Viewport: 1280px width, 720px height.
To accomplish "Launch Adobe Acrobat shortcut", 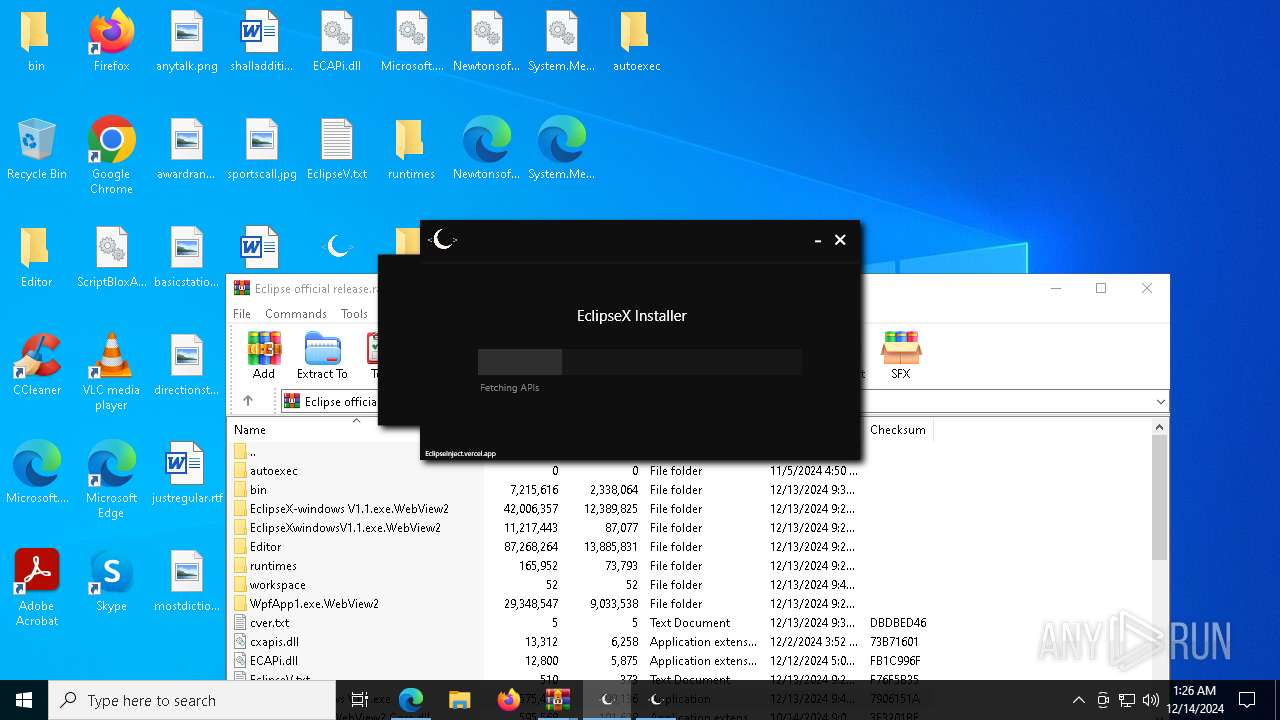I will pyautogui.click(x=36, y=588).
